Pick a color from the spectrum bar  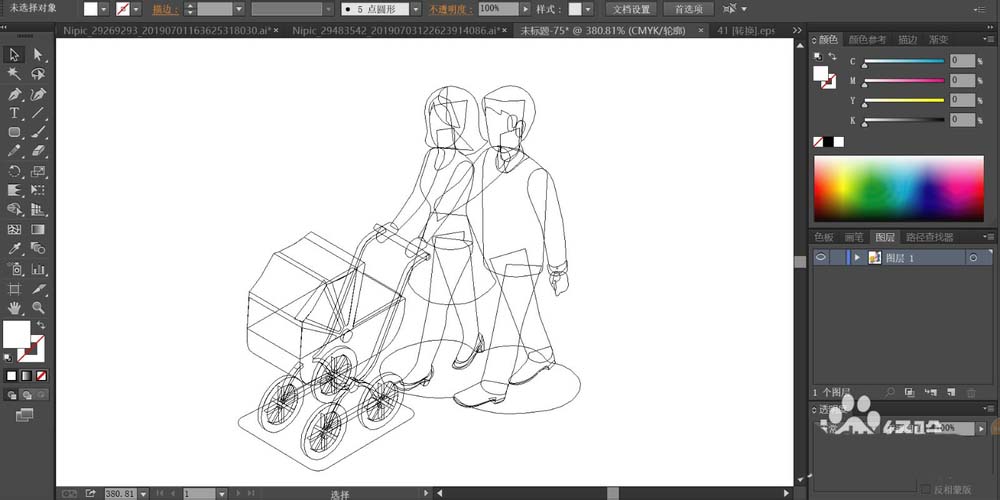[899, 189]
